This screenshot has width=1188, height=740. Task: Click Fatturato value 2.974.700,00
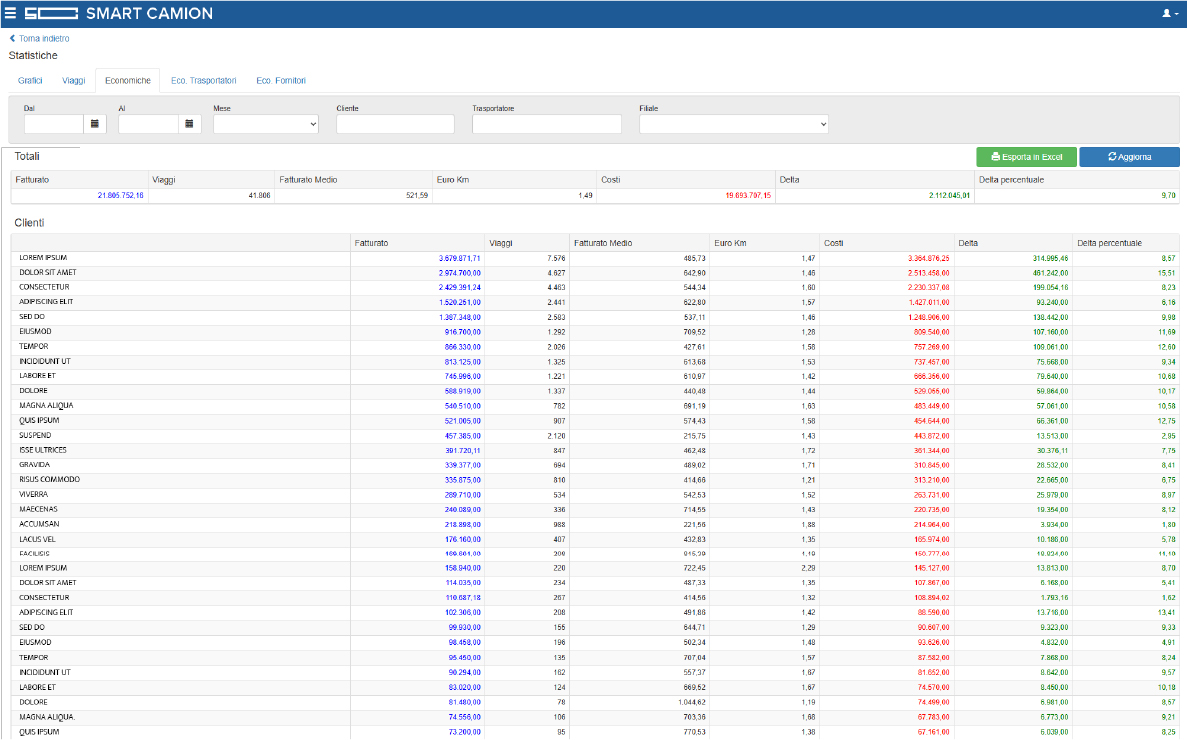(459, 273)
